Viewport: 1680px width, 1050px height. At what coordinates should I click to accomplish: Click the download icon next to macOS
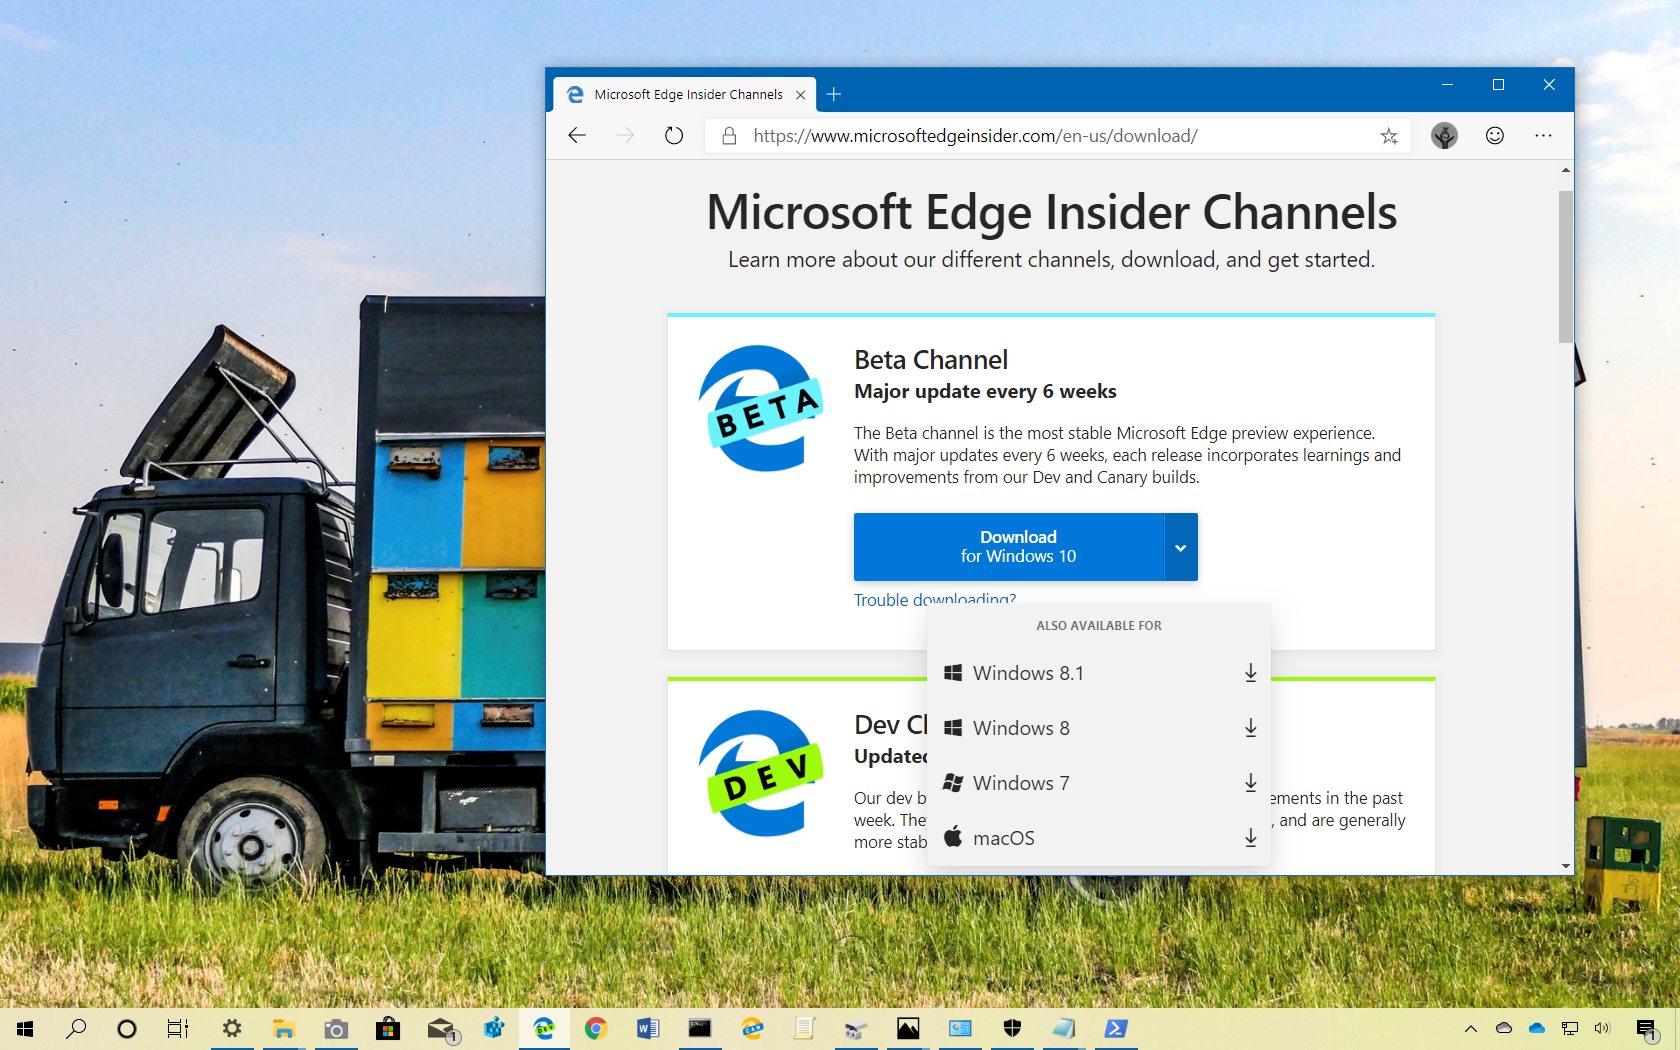tap(1250, 838)
